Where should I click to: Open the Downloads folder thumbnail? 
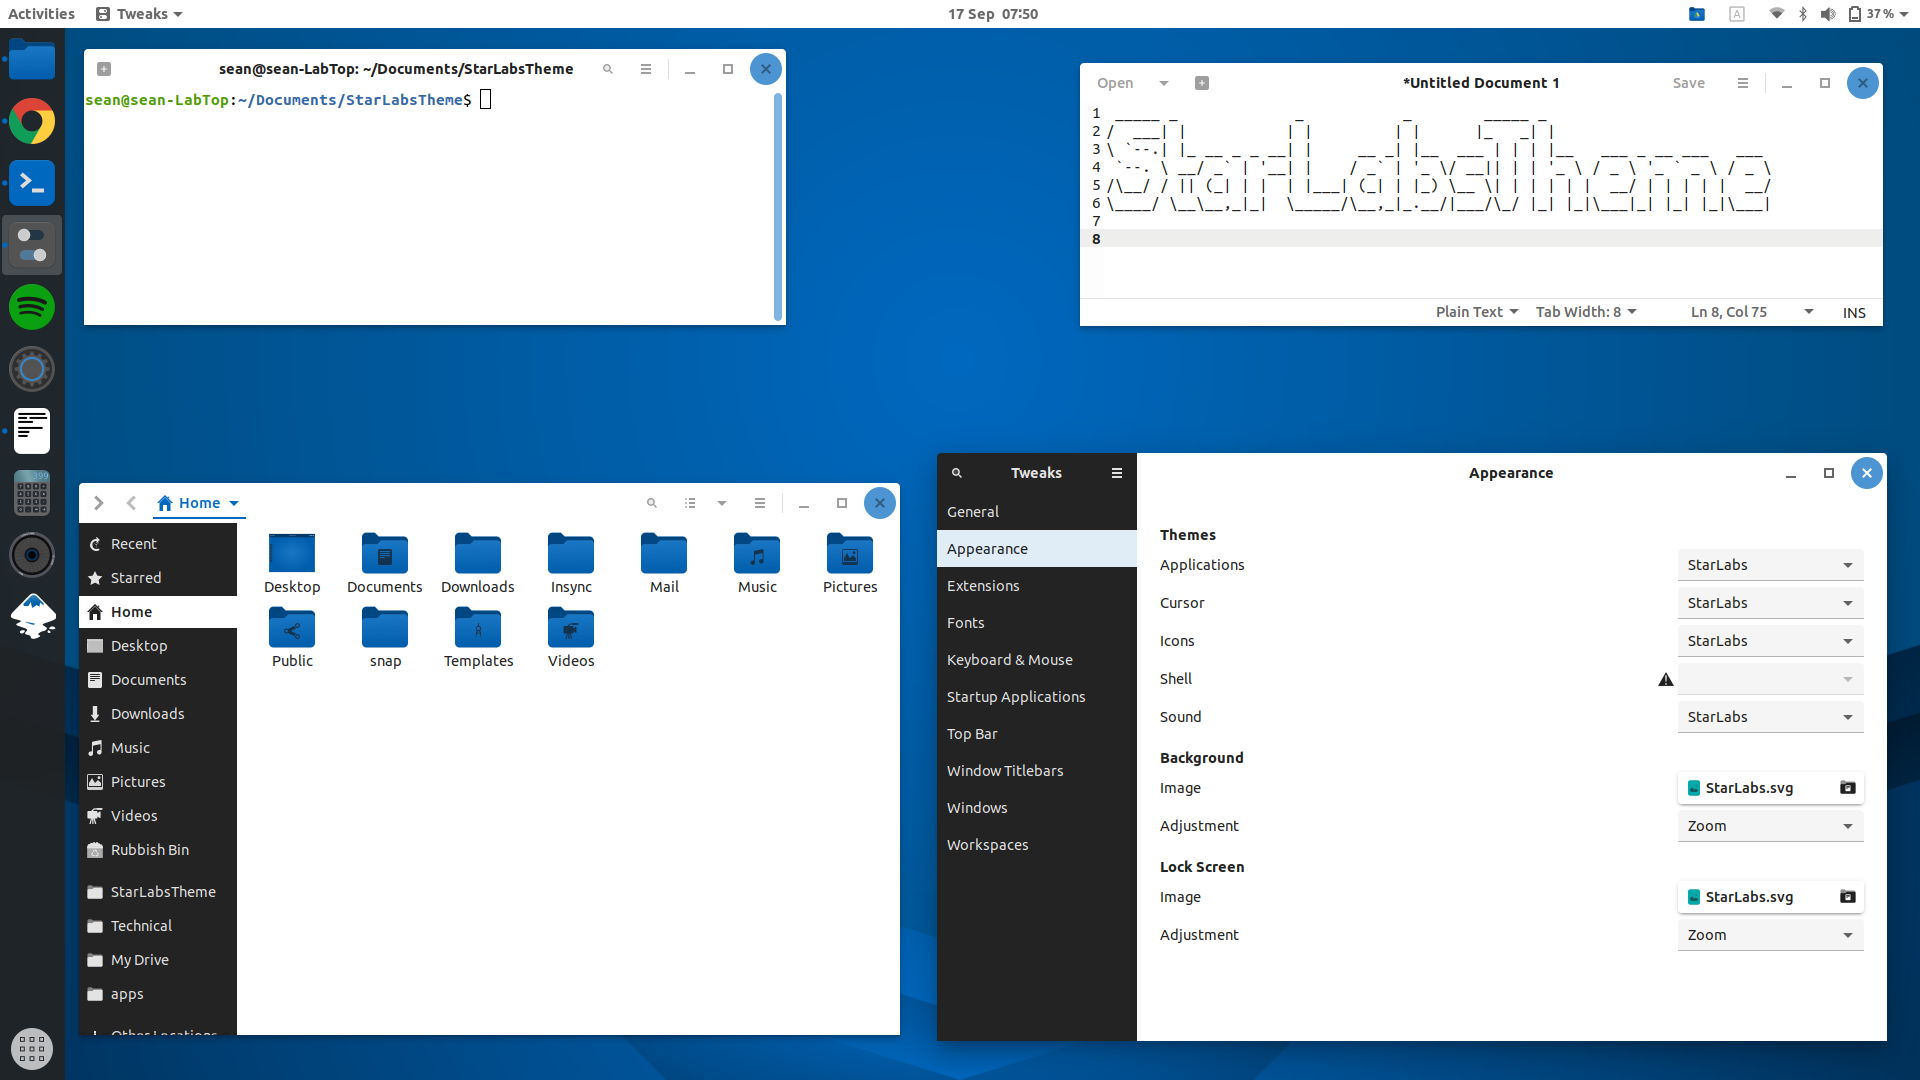pyautogui.click(x=477, y=555)
